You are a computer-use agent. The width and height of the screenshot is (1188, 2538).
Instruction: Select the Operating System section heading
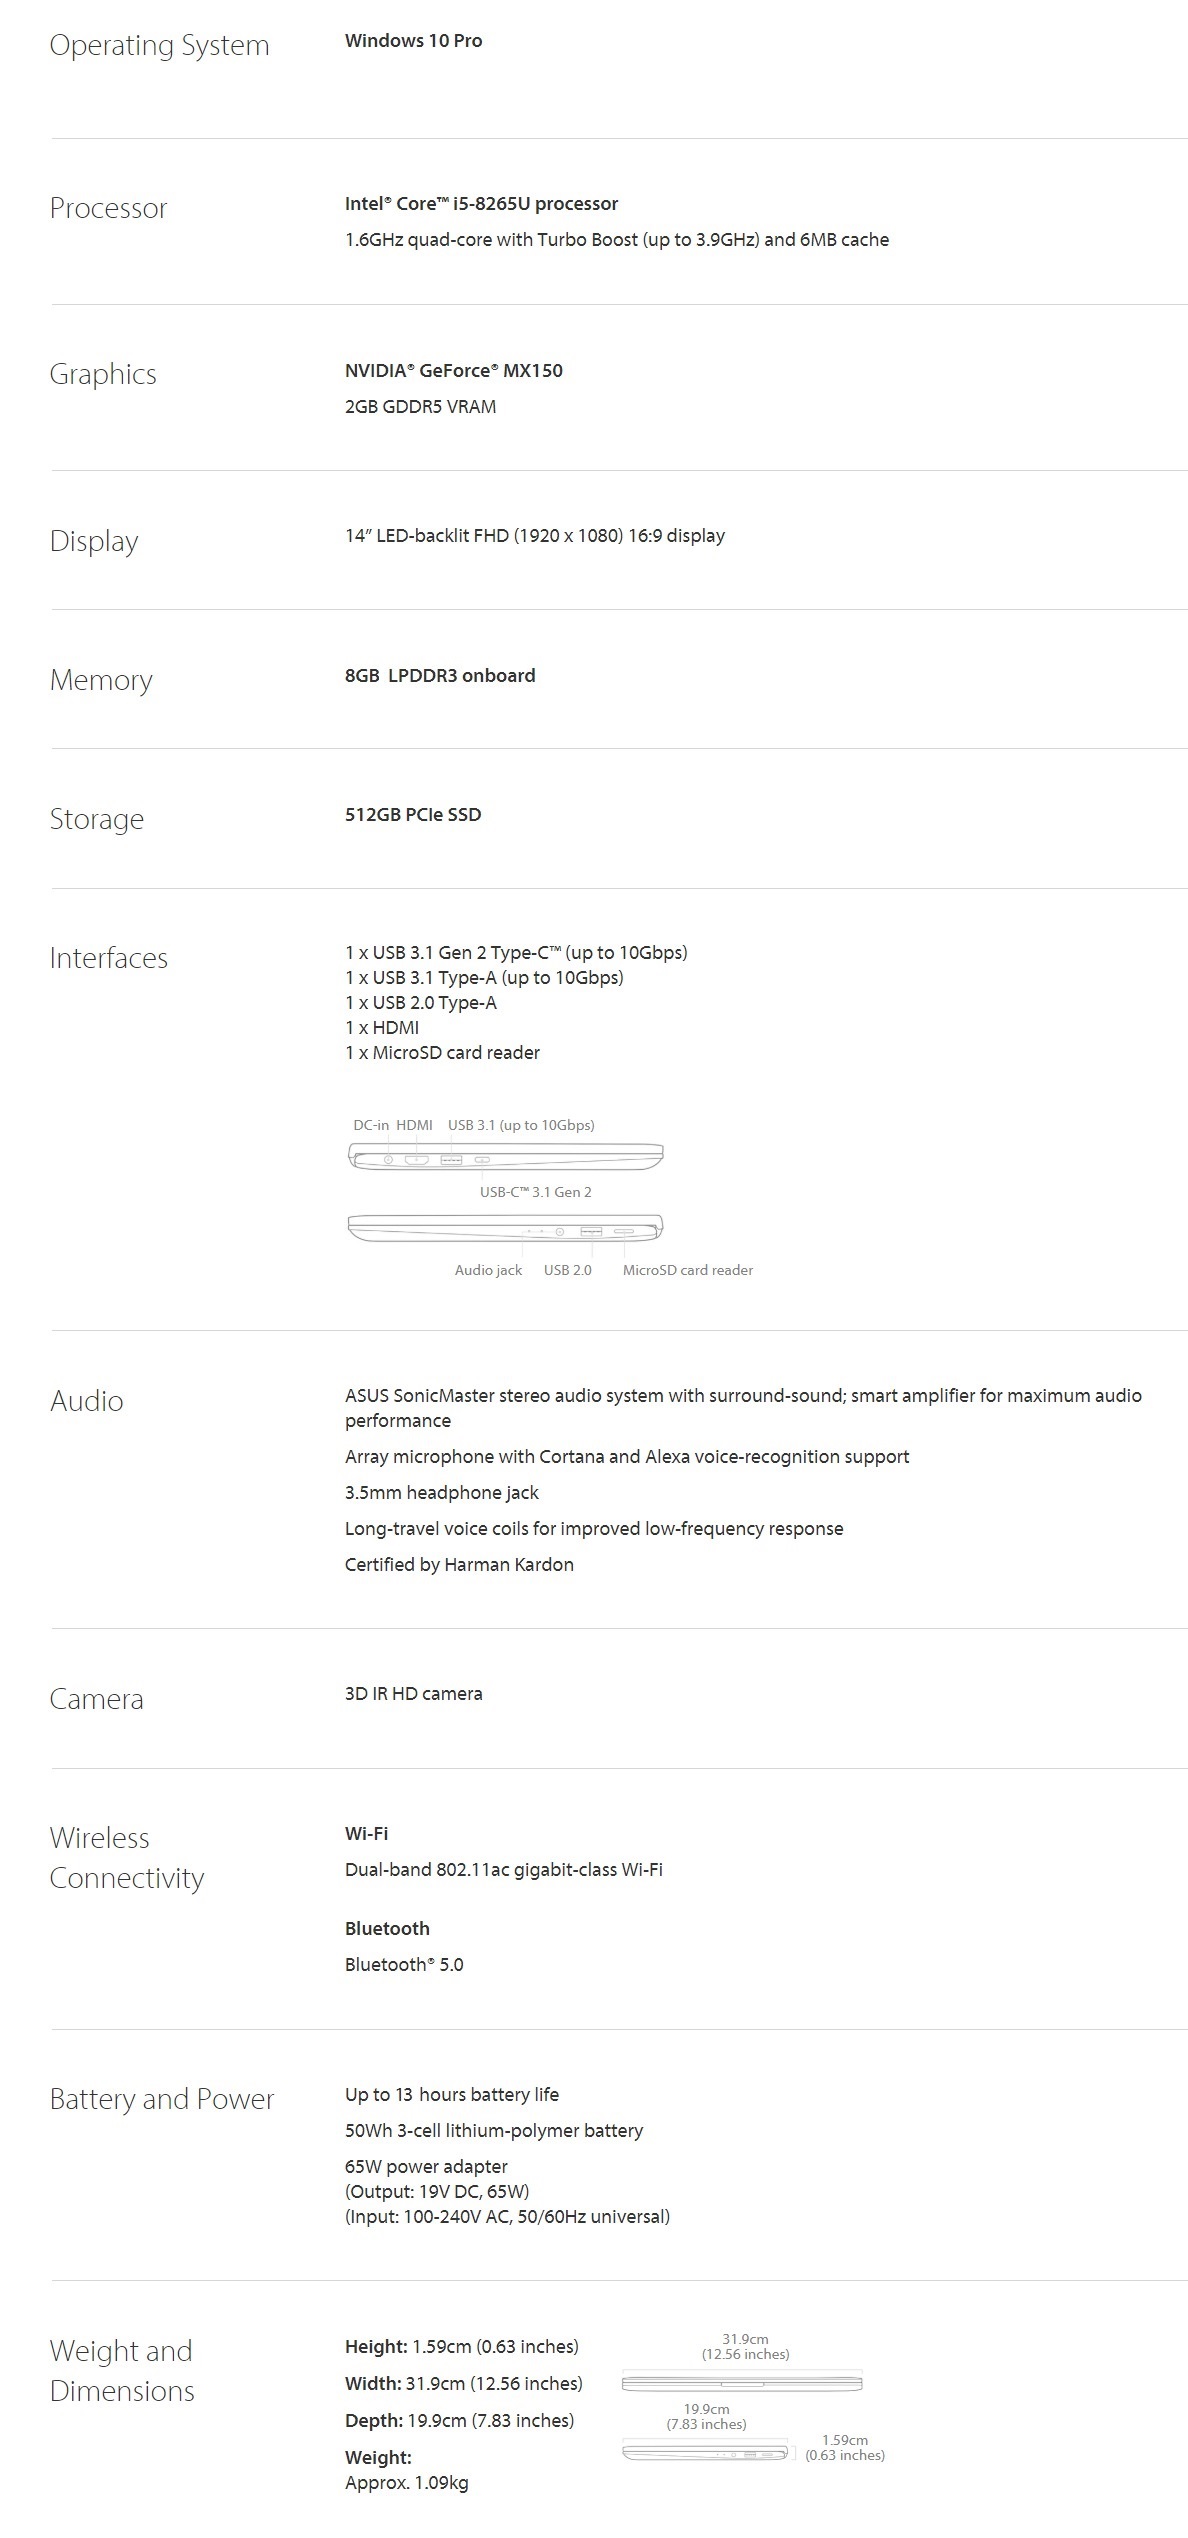(x=159, y=45)
